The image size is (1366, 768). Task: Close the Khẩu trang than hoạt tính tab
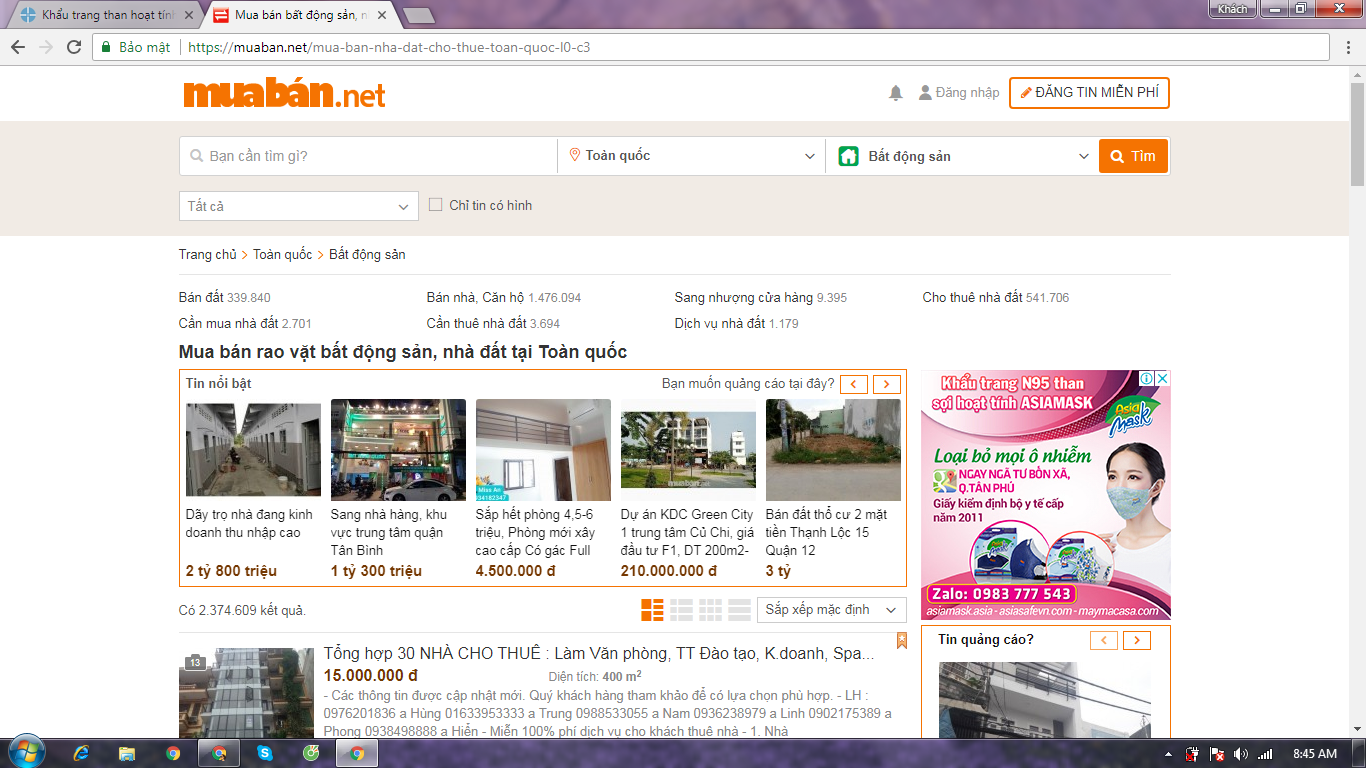click(189, 15)
